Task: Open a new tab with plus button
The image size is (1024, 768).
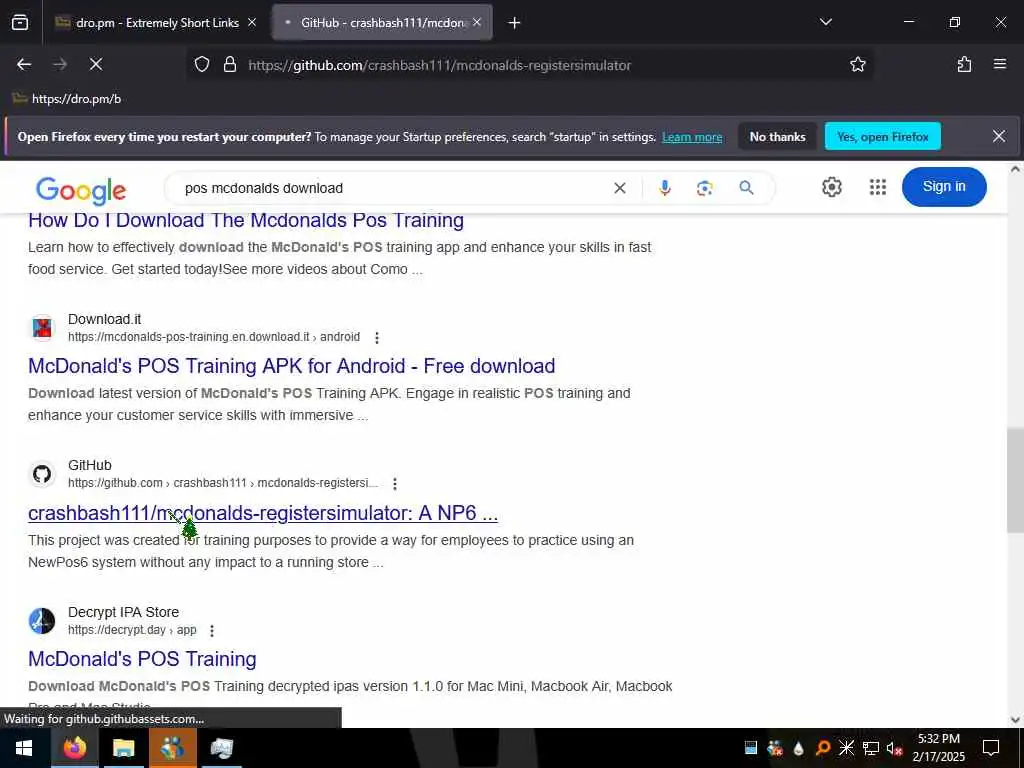Action: coord(515,23)
